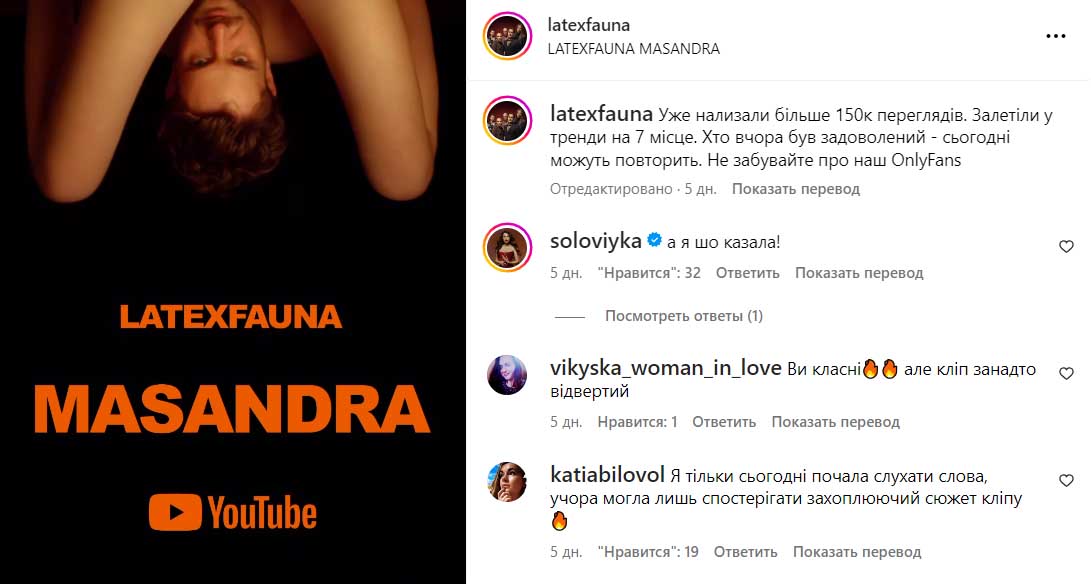Open katiabilovol's profile avatar
This screenshot has width=1091, height=584.
pos(507,482)
